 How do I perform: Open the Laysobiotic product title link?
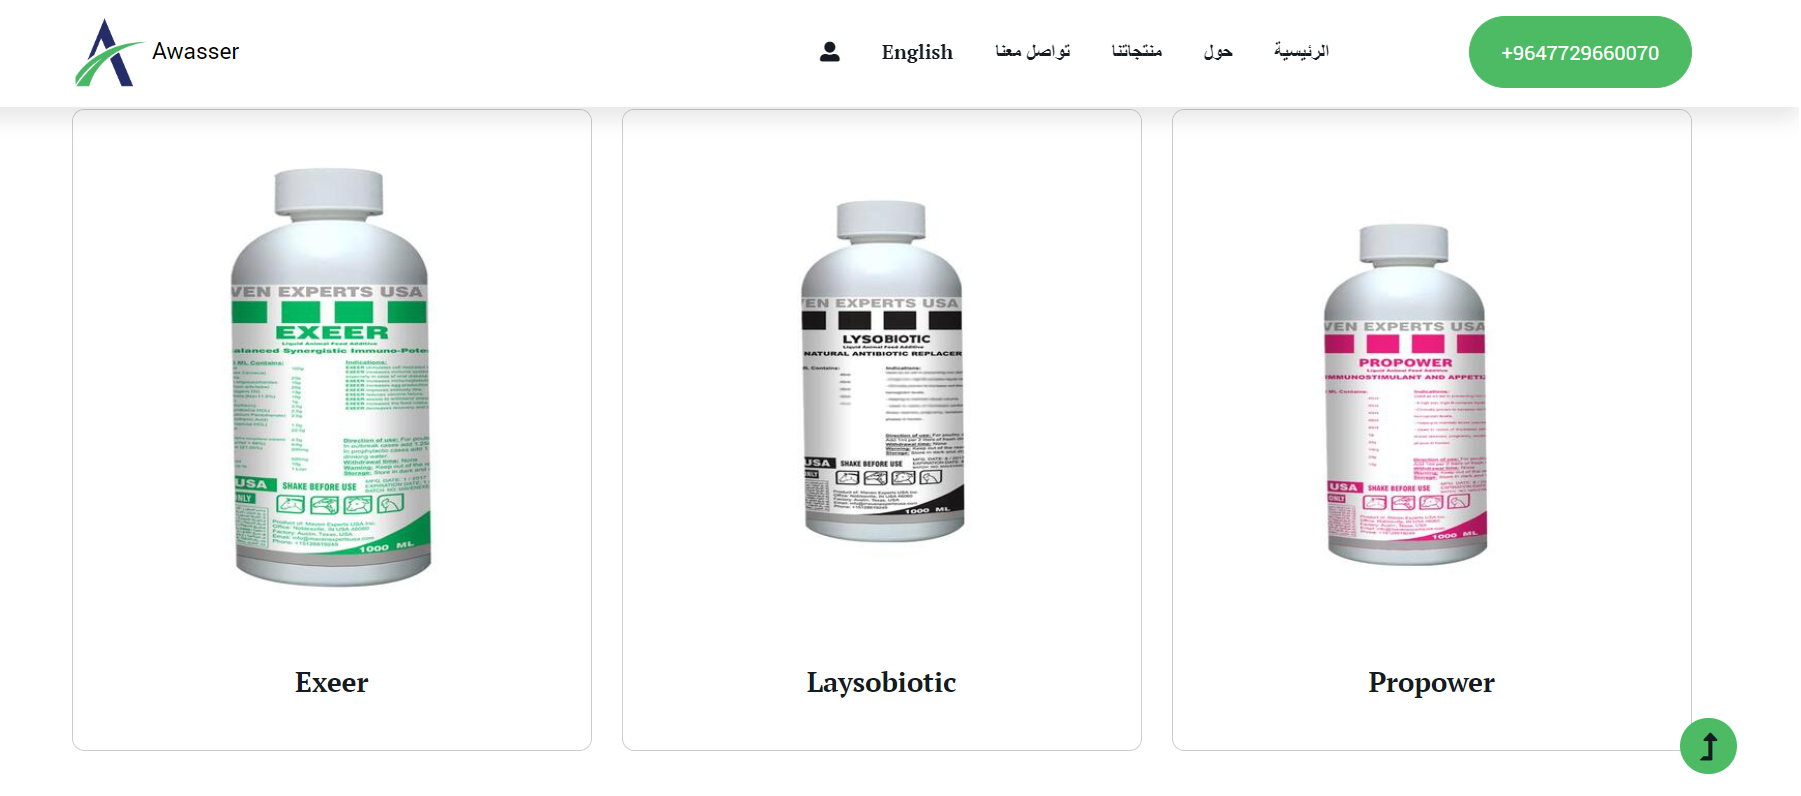882,682
